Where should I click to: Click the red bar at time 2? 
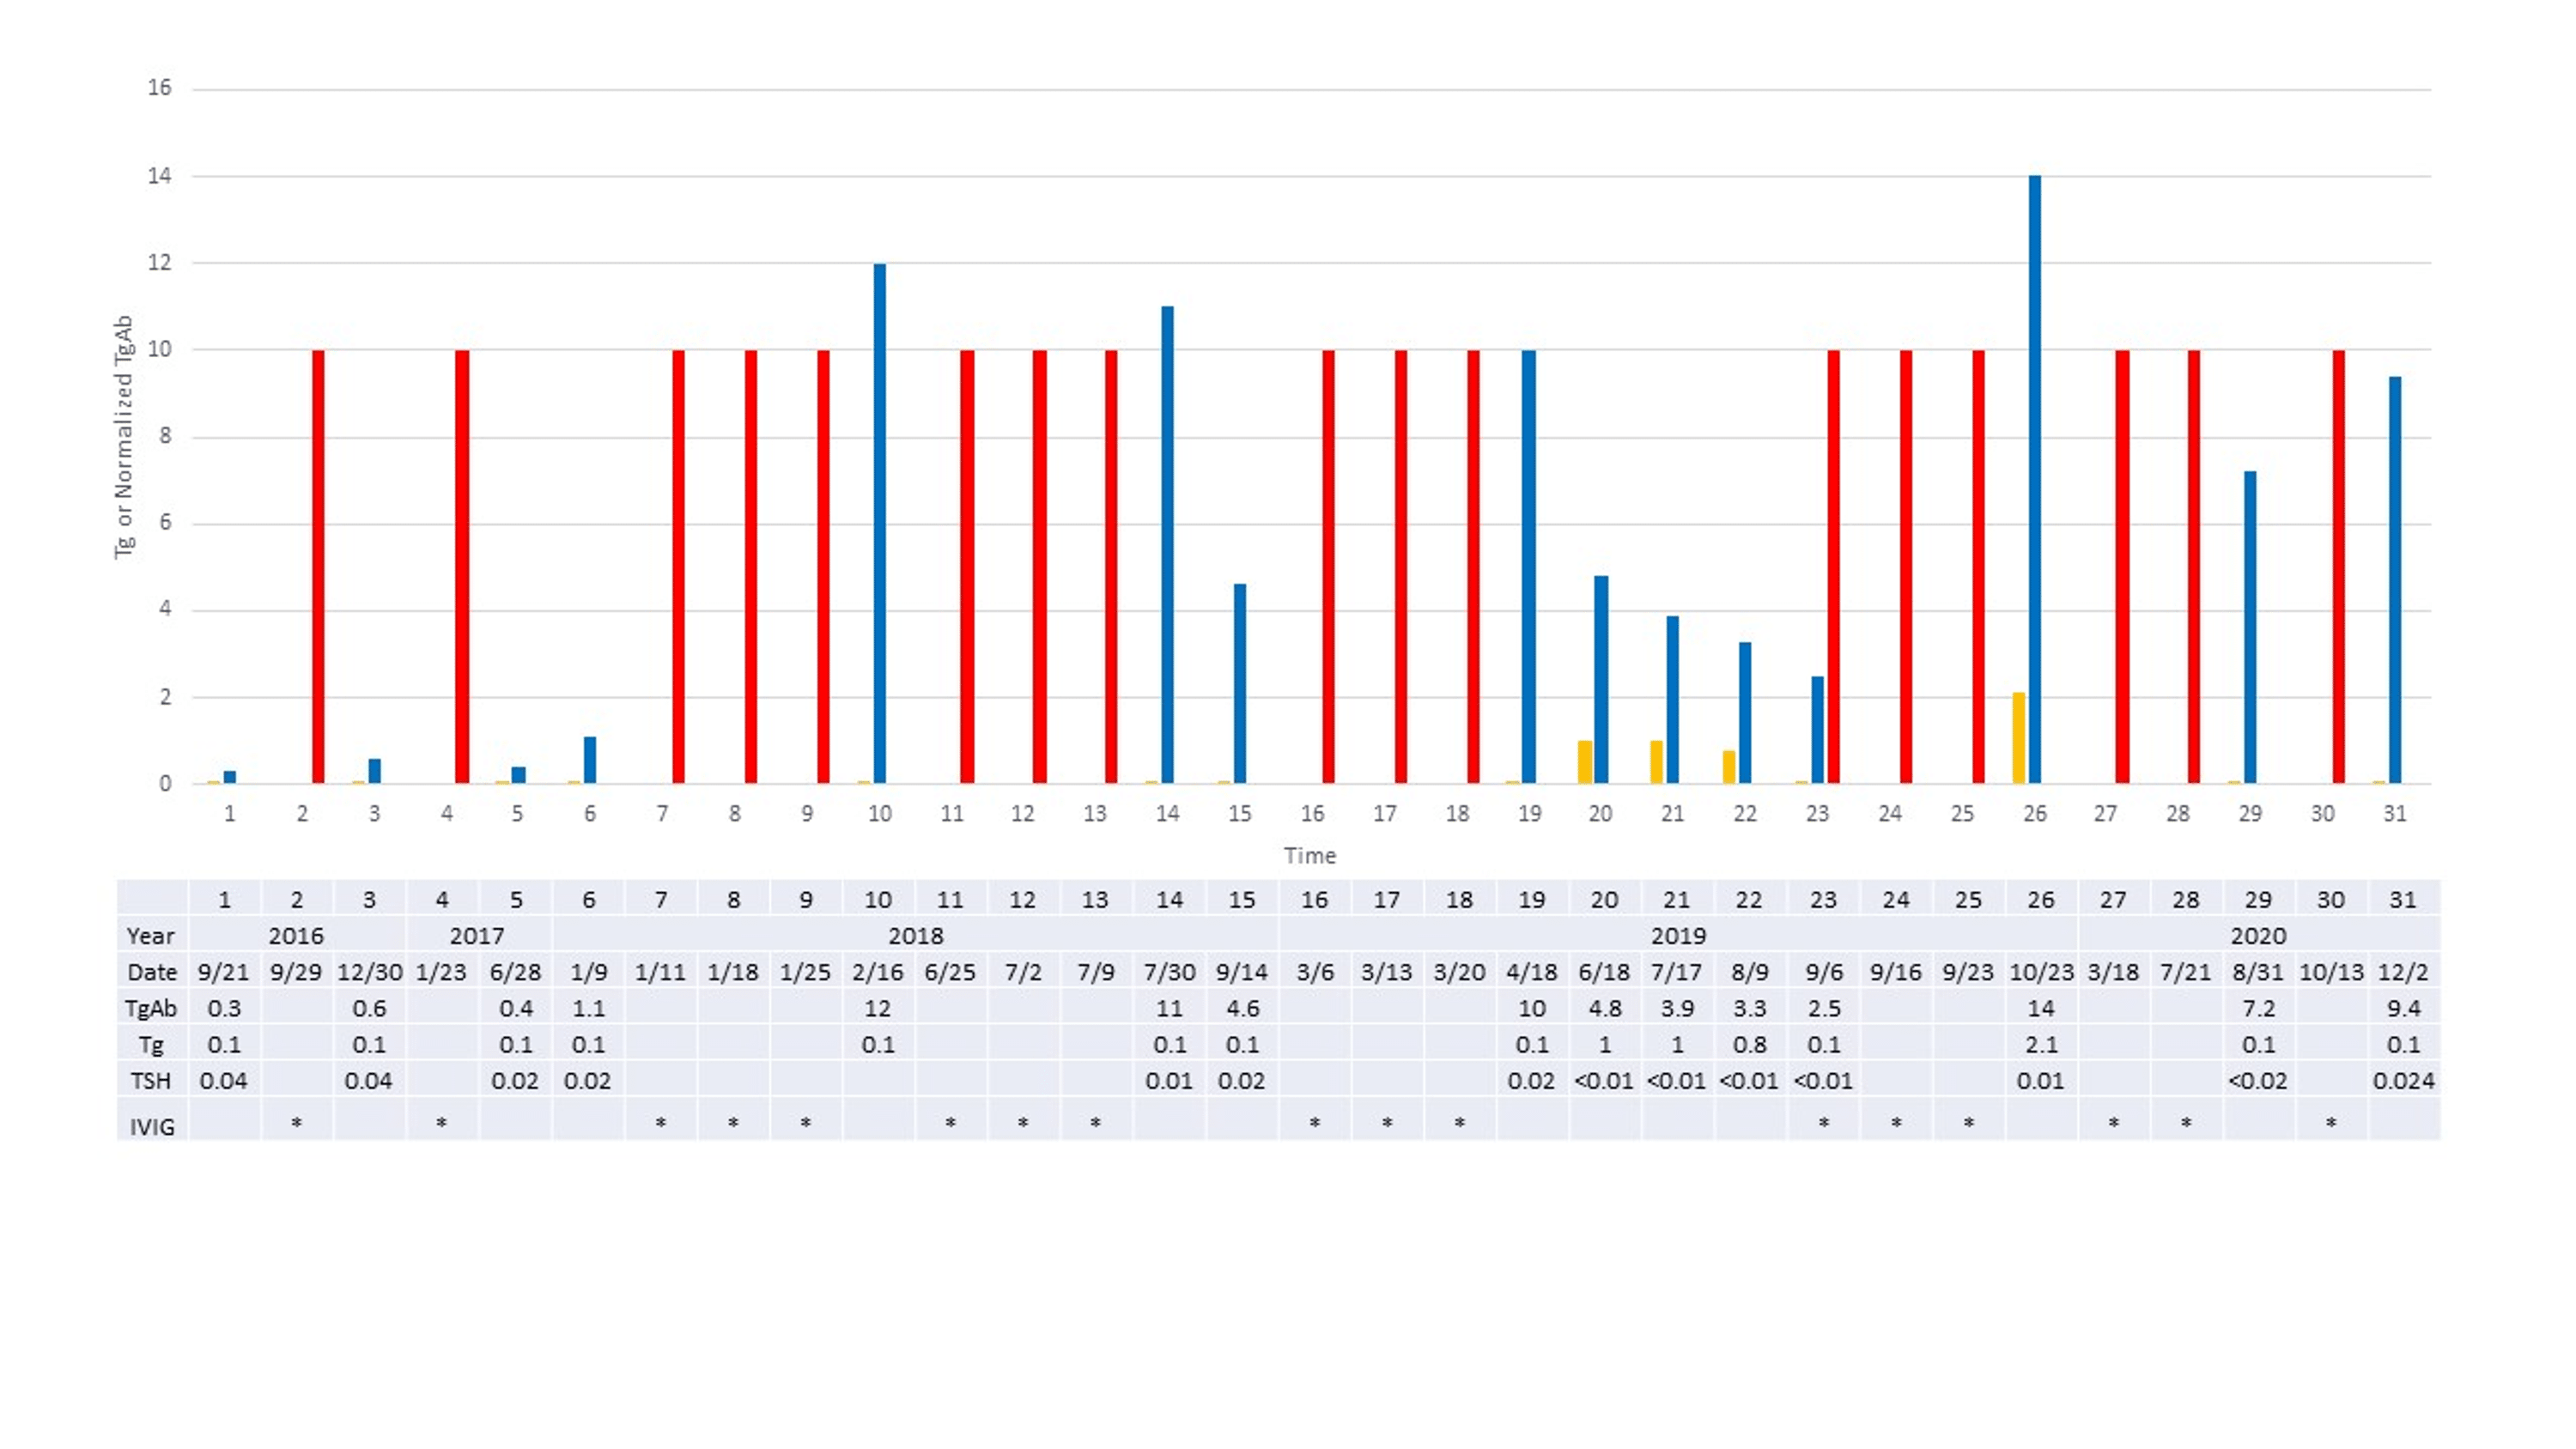pyautogui.click(x=318, y=566)
